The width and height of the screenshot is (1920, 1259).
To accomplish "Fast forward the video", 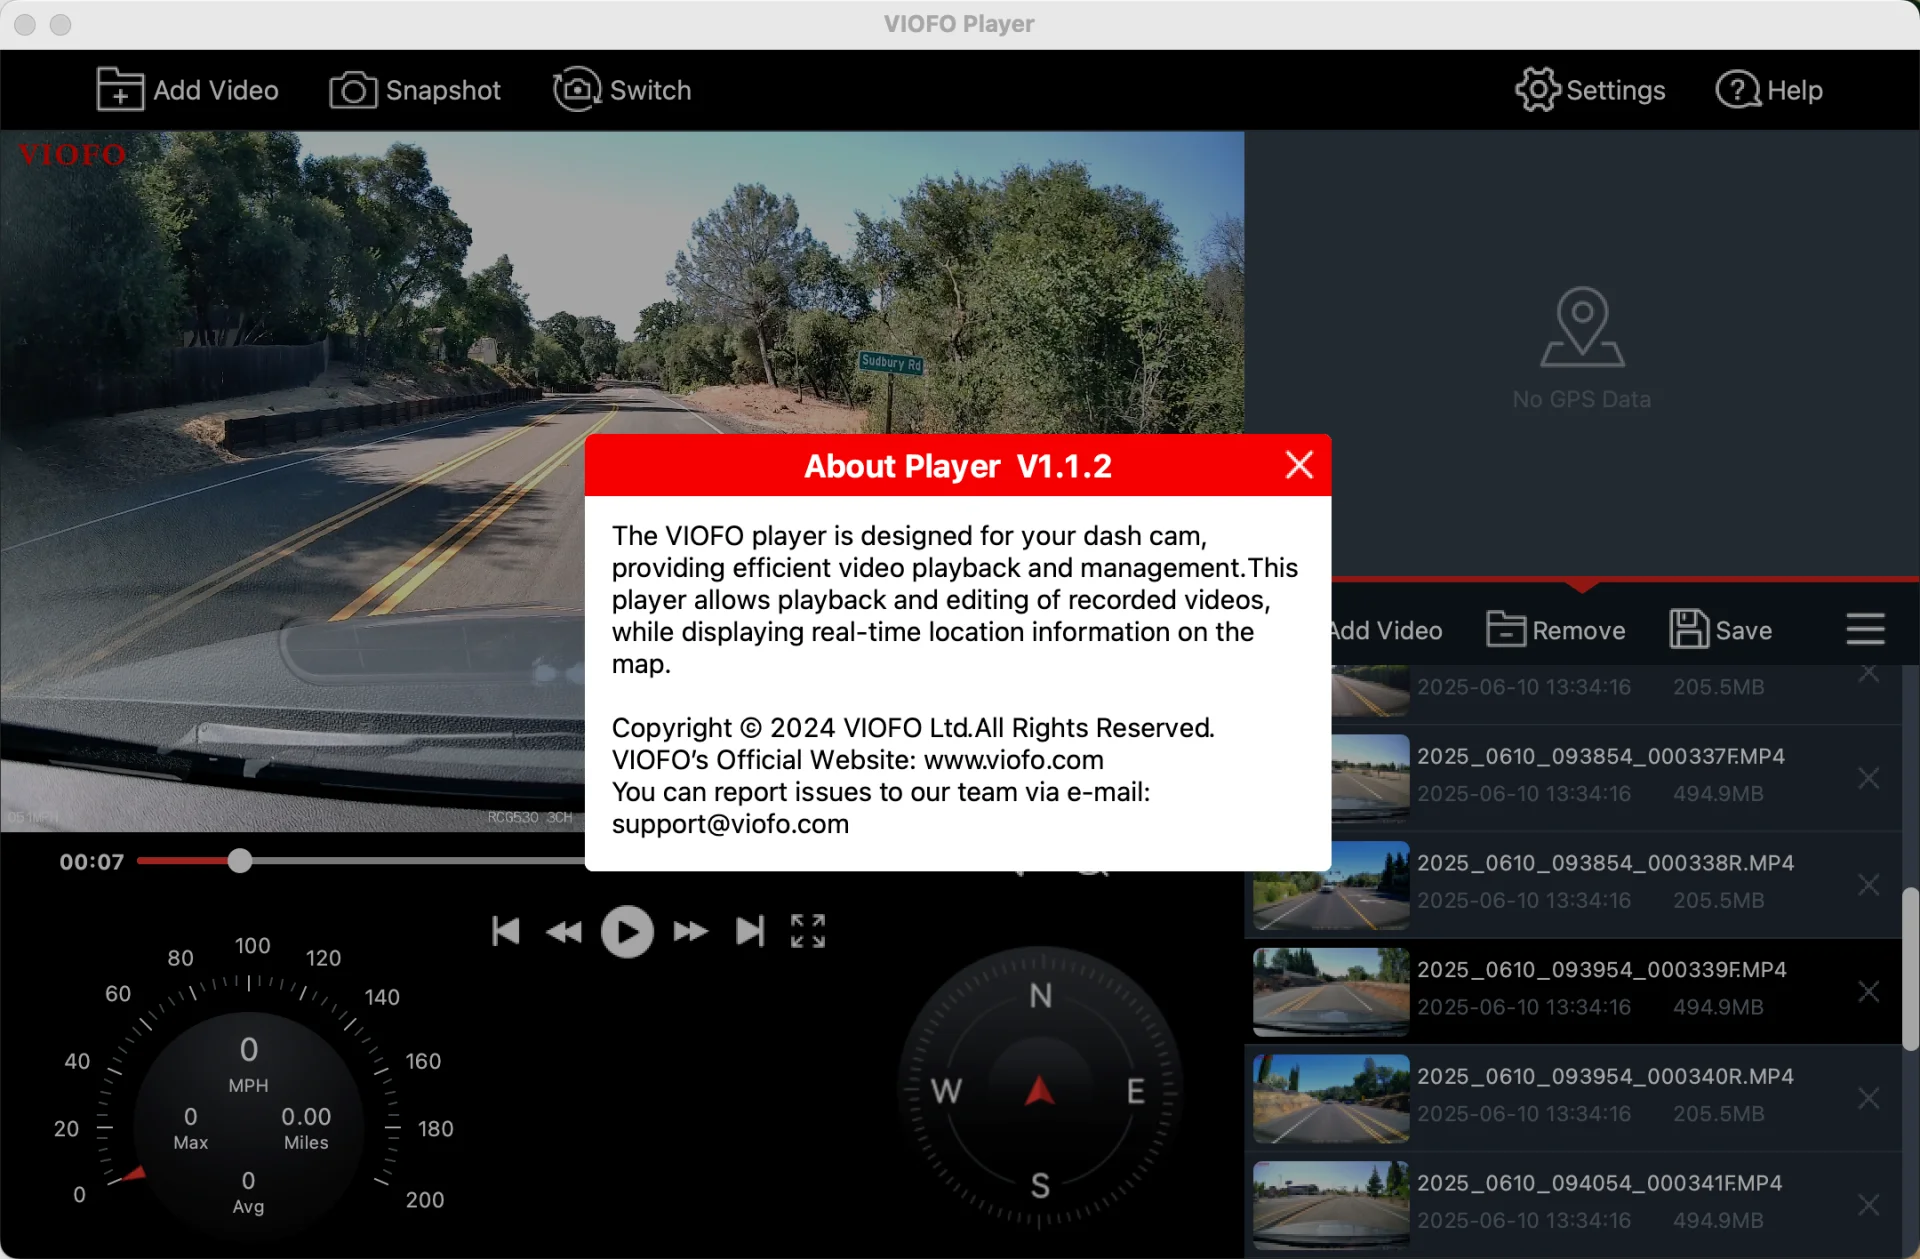I will pyautogui.click(x=690, y=932).
